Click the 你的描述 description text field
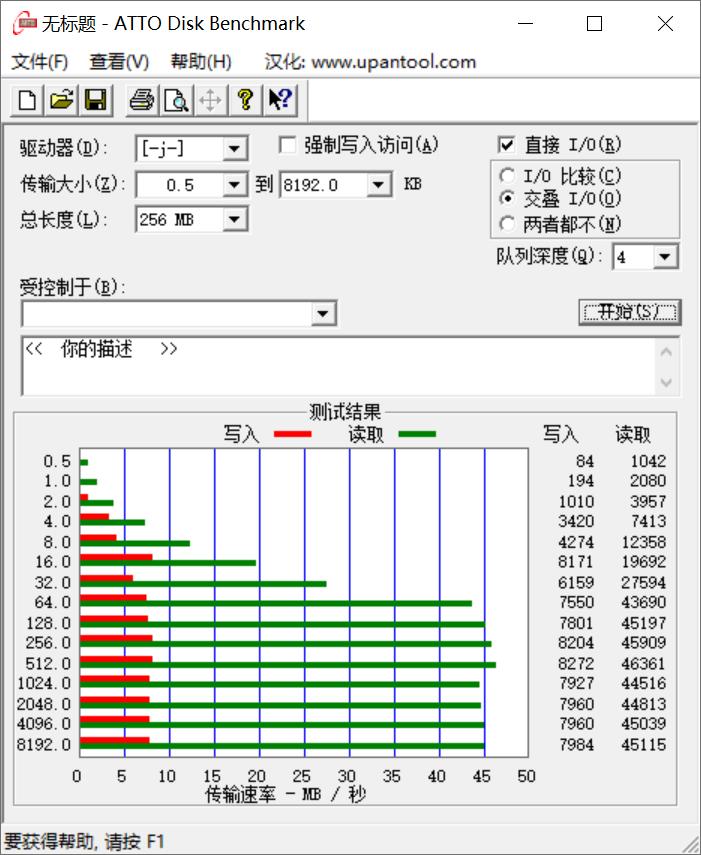Image resolution: width=701 pixels, height=855 pixels. point(338,366)
